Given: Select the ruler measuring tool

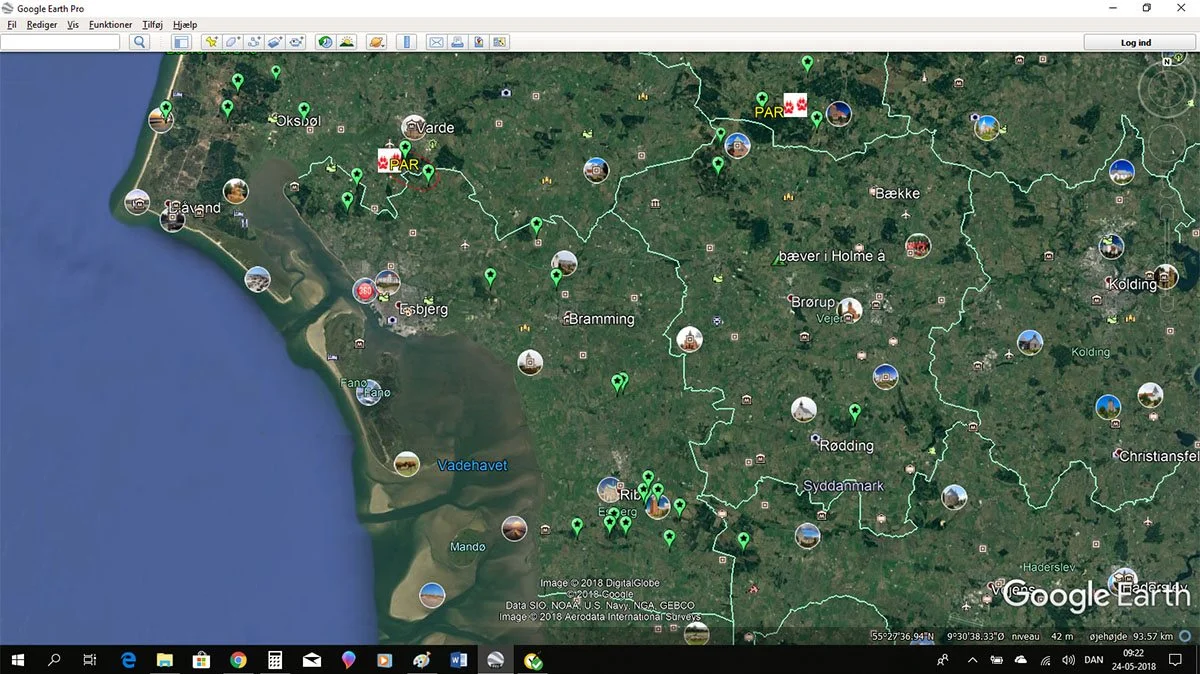Looking at the screenshot, I should click(406, 42).
